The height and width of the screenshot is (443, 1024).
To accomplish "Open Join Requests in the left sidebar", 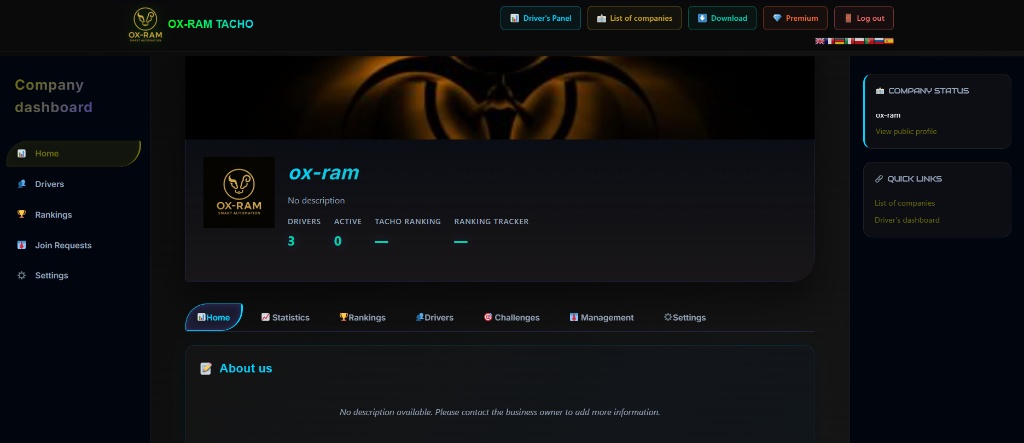I will (x=73, y=245).
